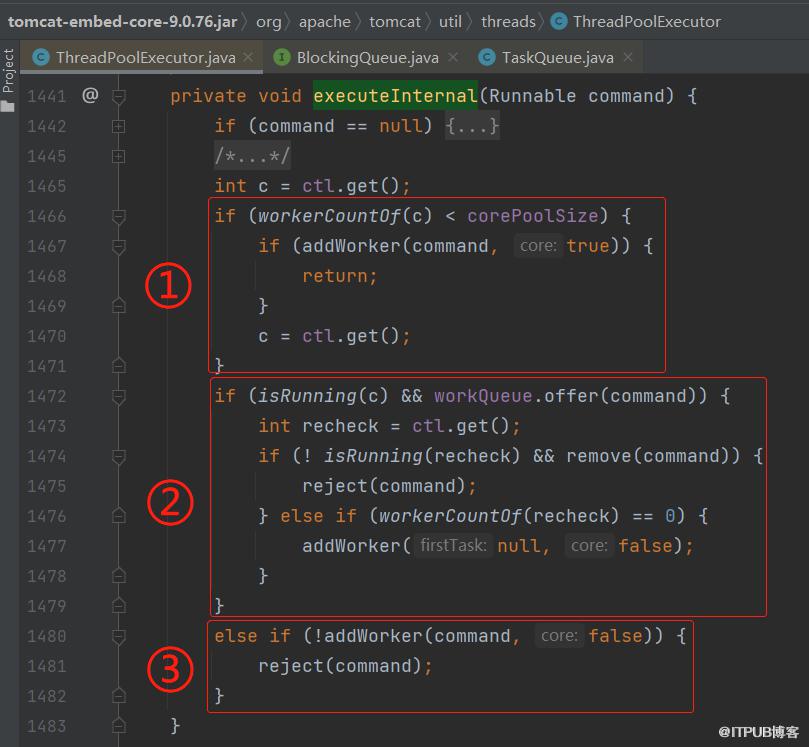Click the folded /*...*/ comment placeholder

[253, 156]
